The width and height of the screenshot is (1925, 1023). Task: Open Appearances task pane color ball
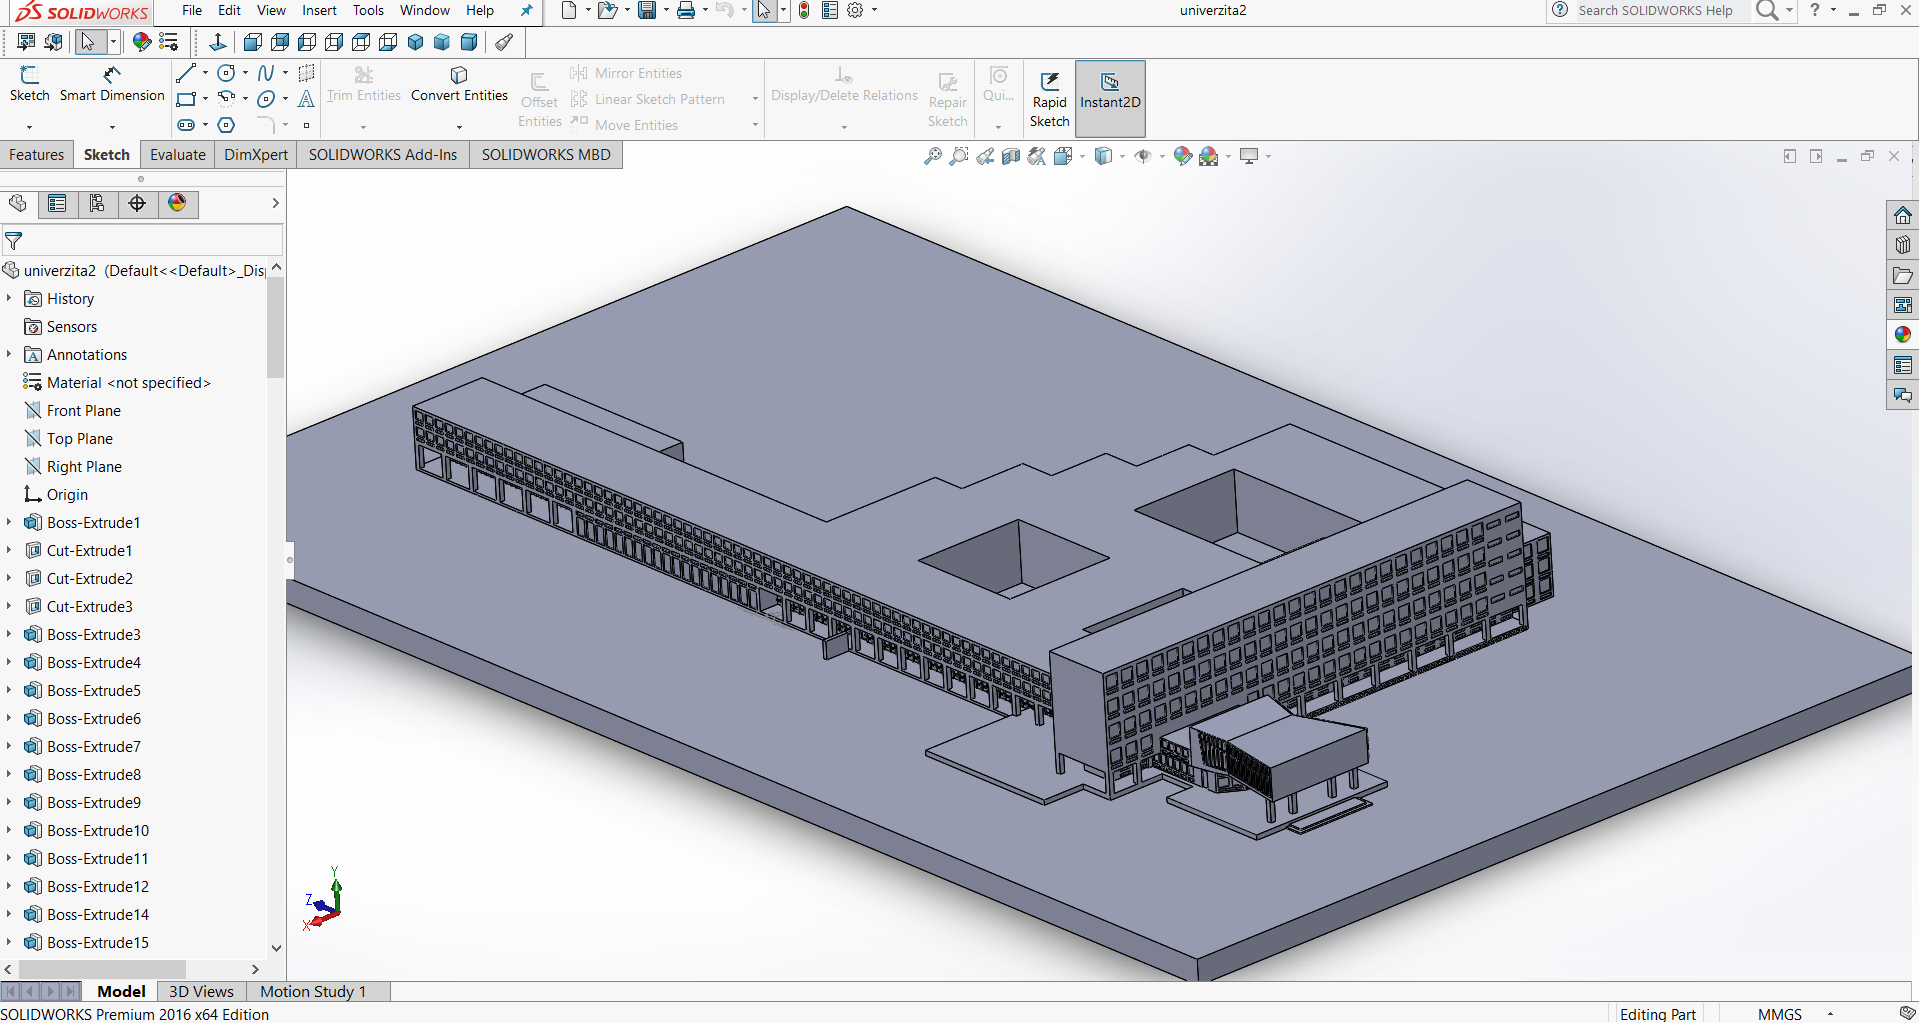[x=1903, y=335]
